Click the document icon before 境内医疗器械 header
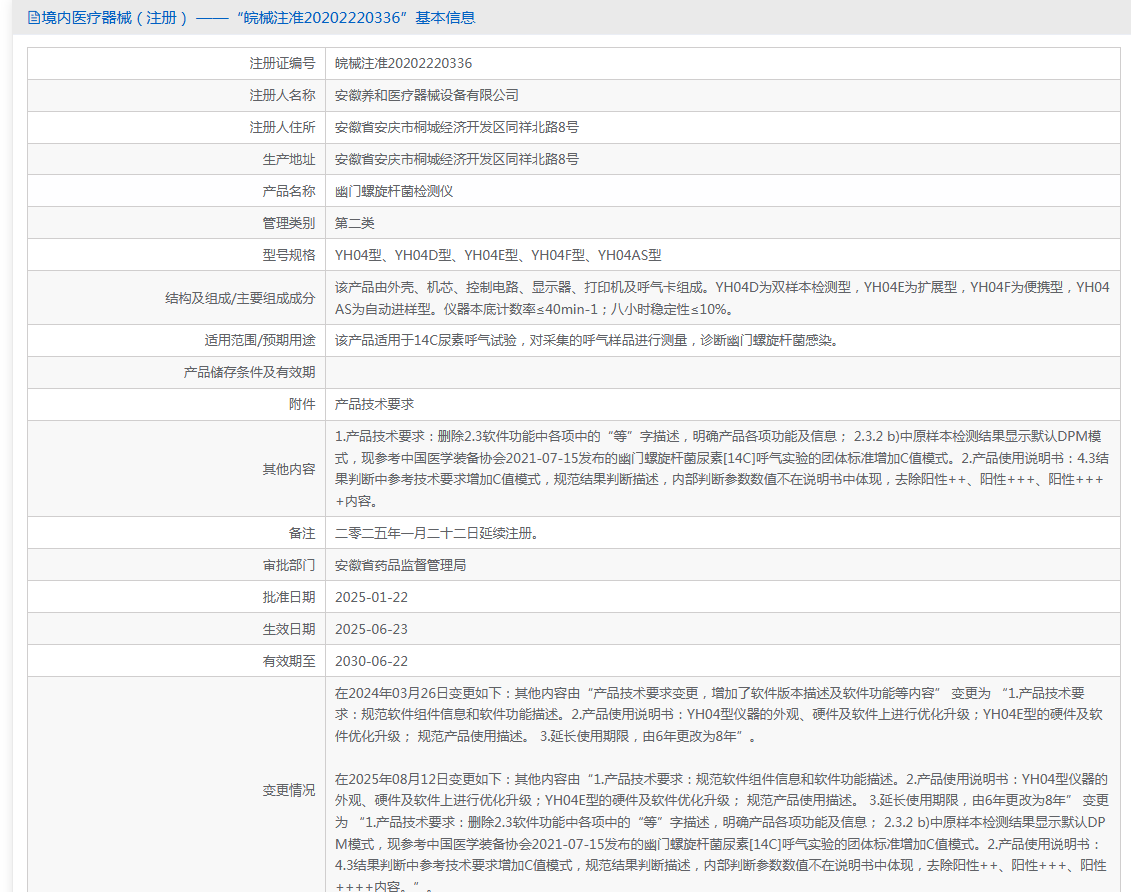Image resolution: width=1131 pixels, height=892 pixels. [x=33, y=18]
